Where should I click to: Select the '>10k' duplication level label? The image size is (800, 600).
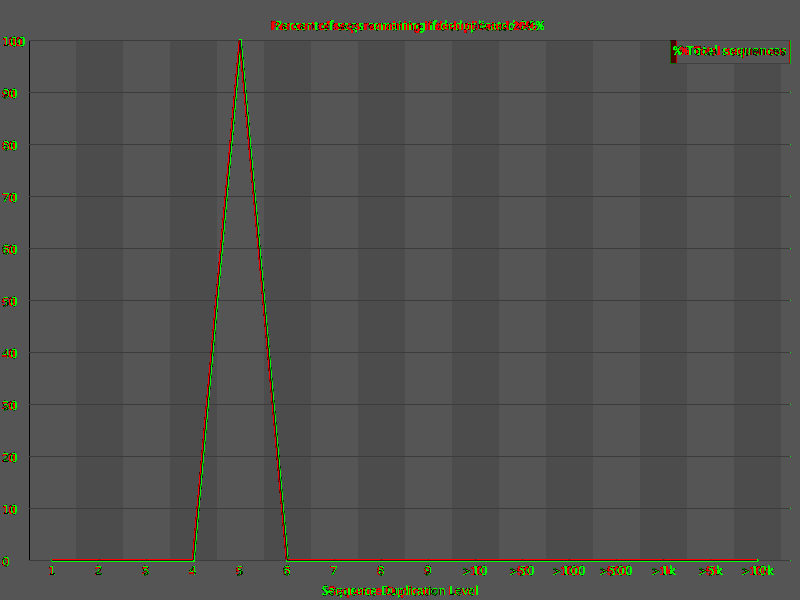pos(758,570)
